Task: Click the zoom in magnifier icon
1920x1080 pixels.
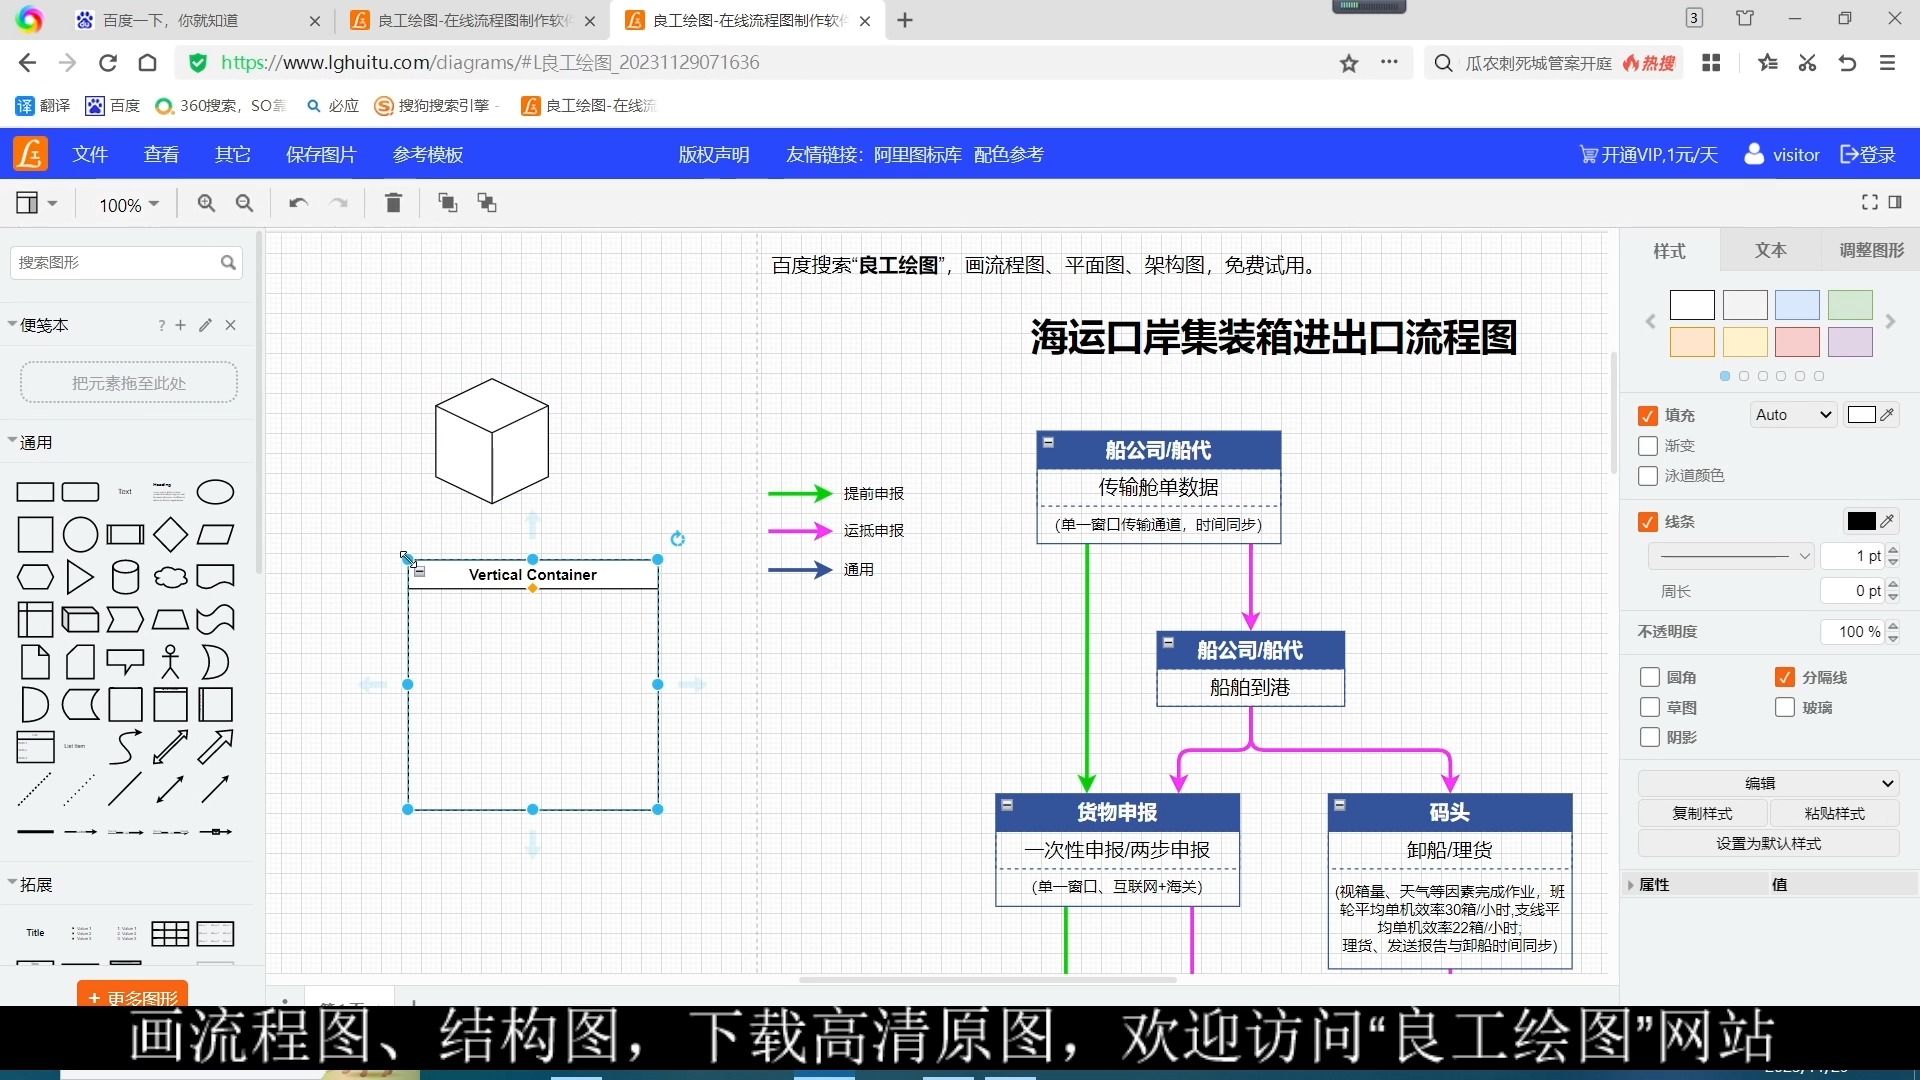Action: (206, 204)
